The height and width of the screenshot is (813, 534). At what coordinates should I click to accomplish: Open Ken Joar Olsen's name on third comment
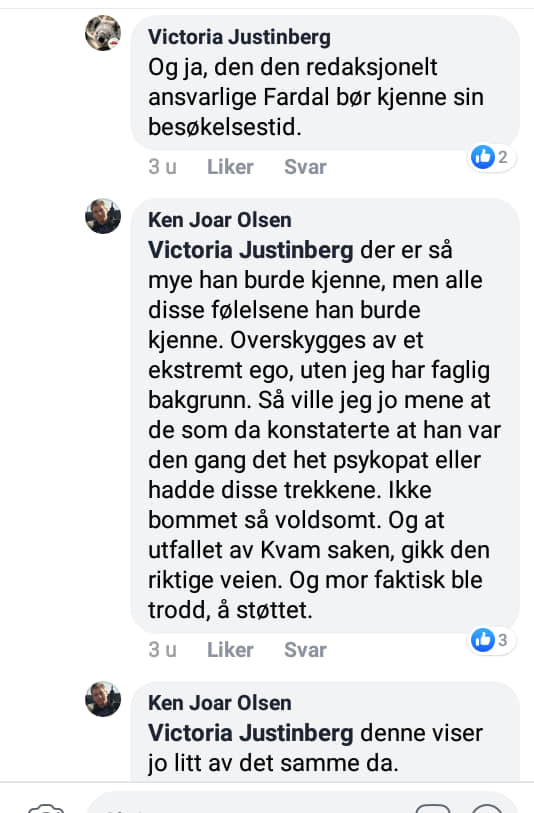[x=220, y=703]
